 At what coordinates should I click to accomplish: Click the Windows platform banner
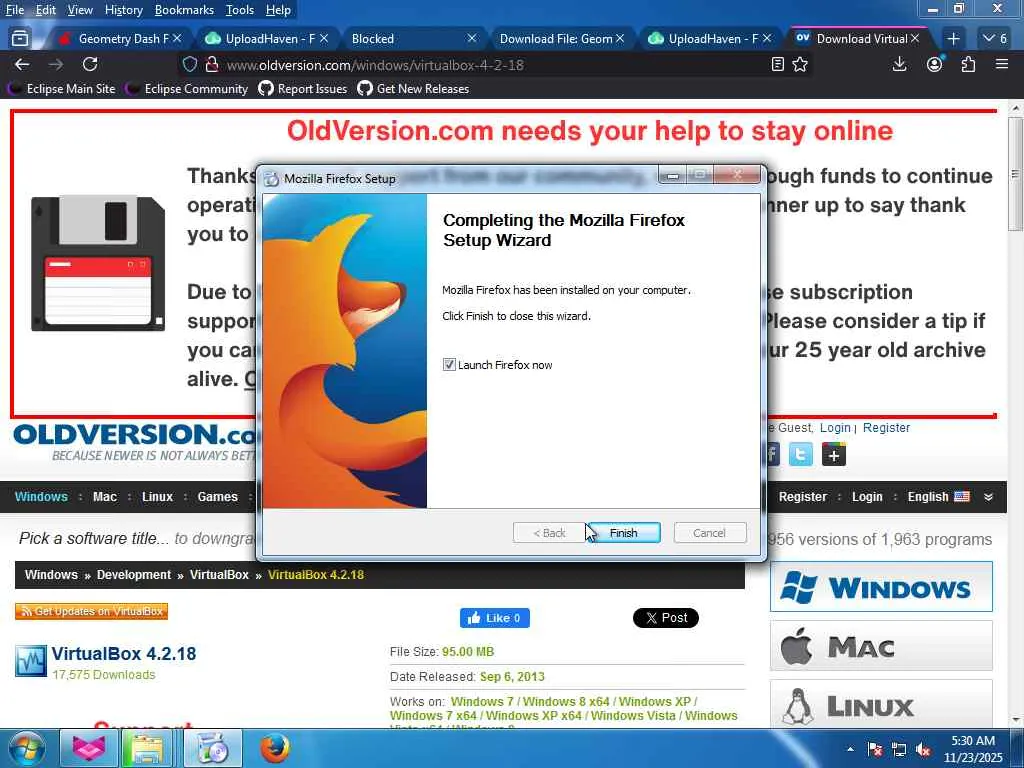click(881, 586)
